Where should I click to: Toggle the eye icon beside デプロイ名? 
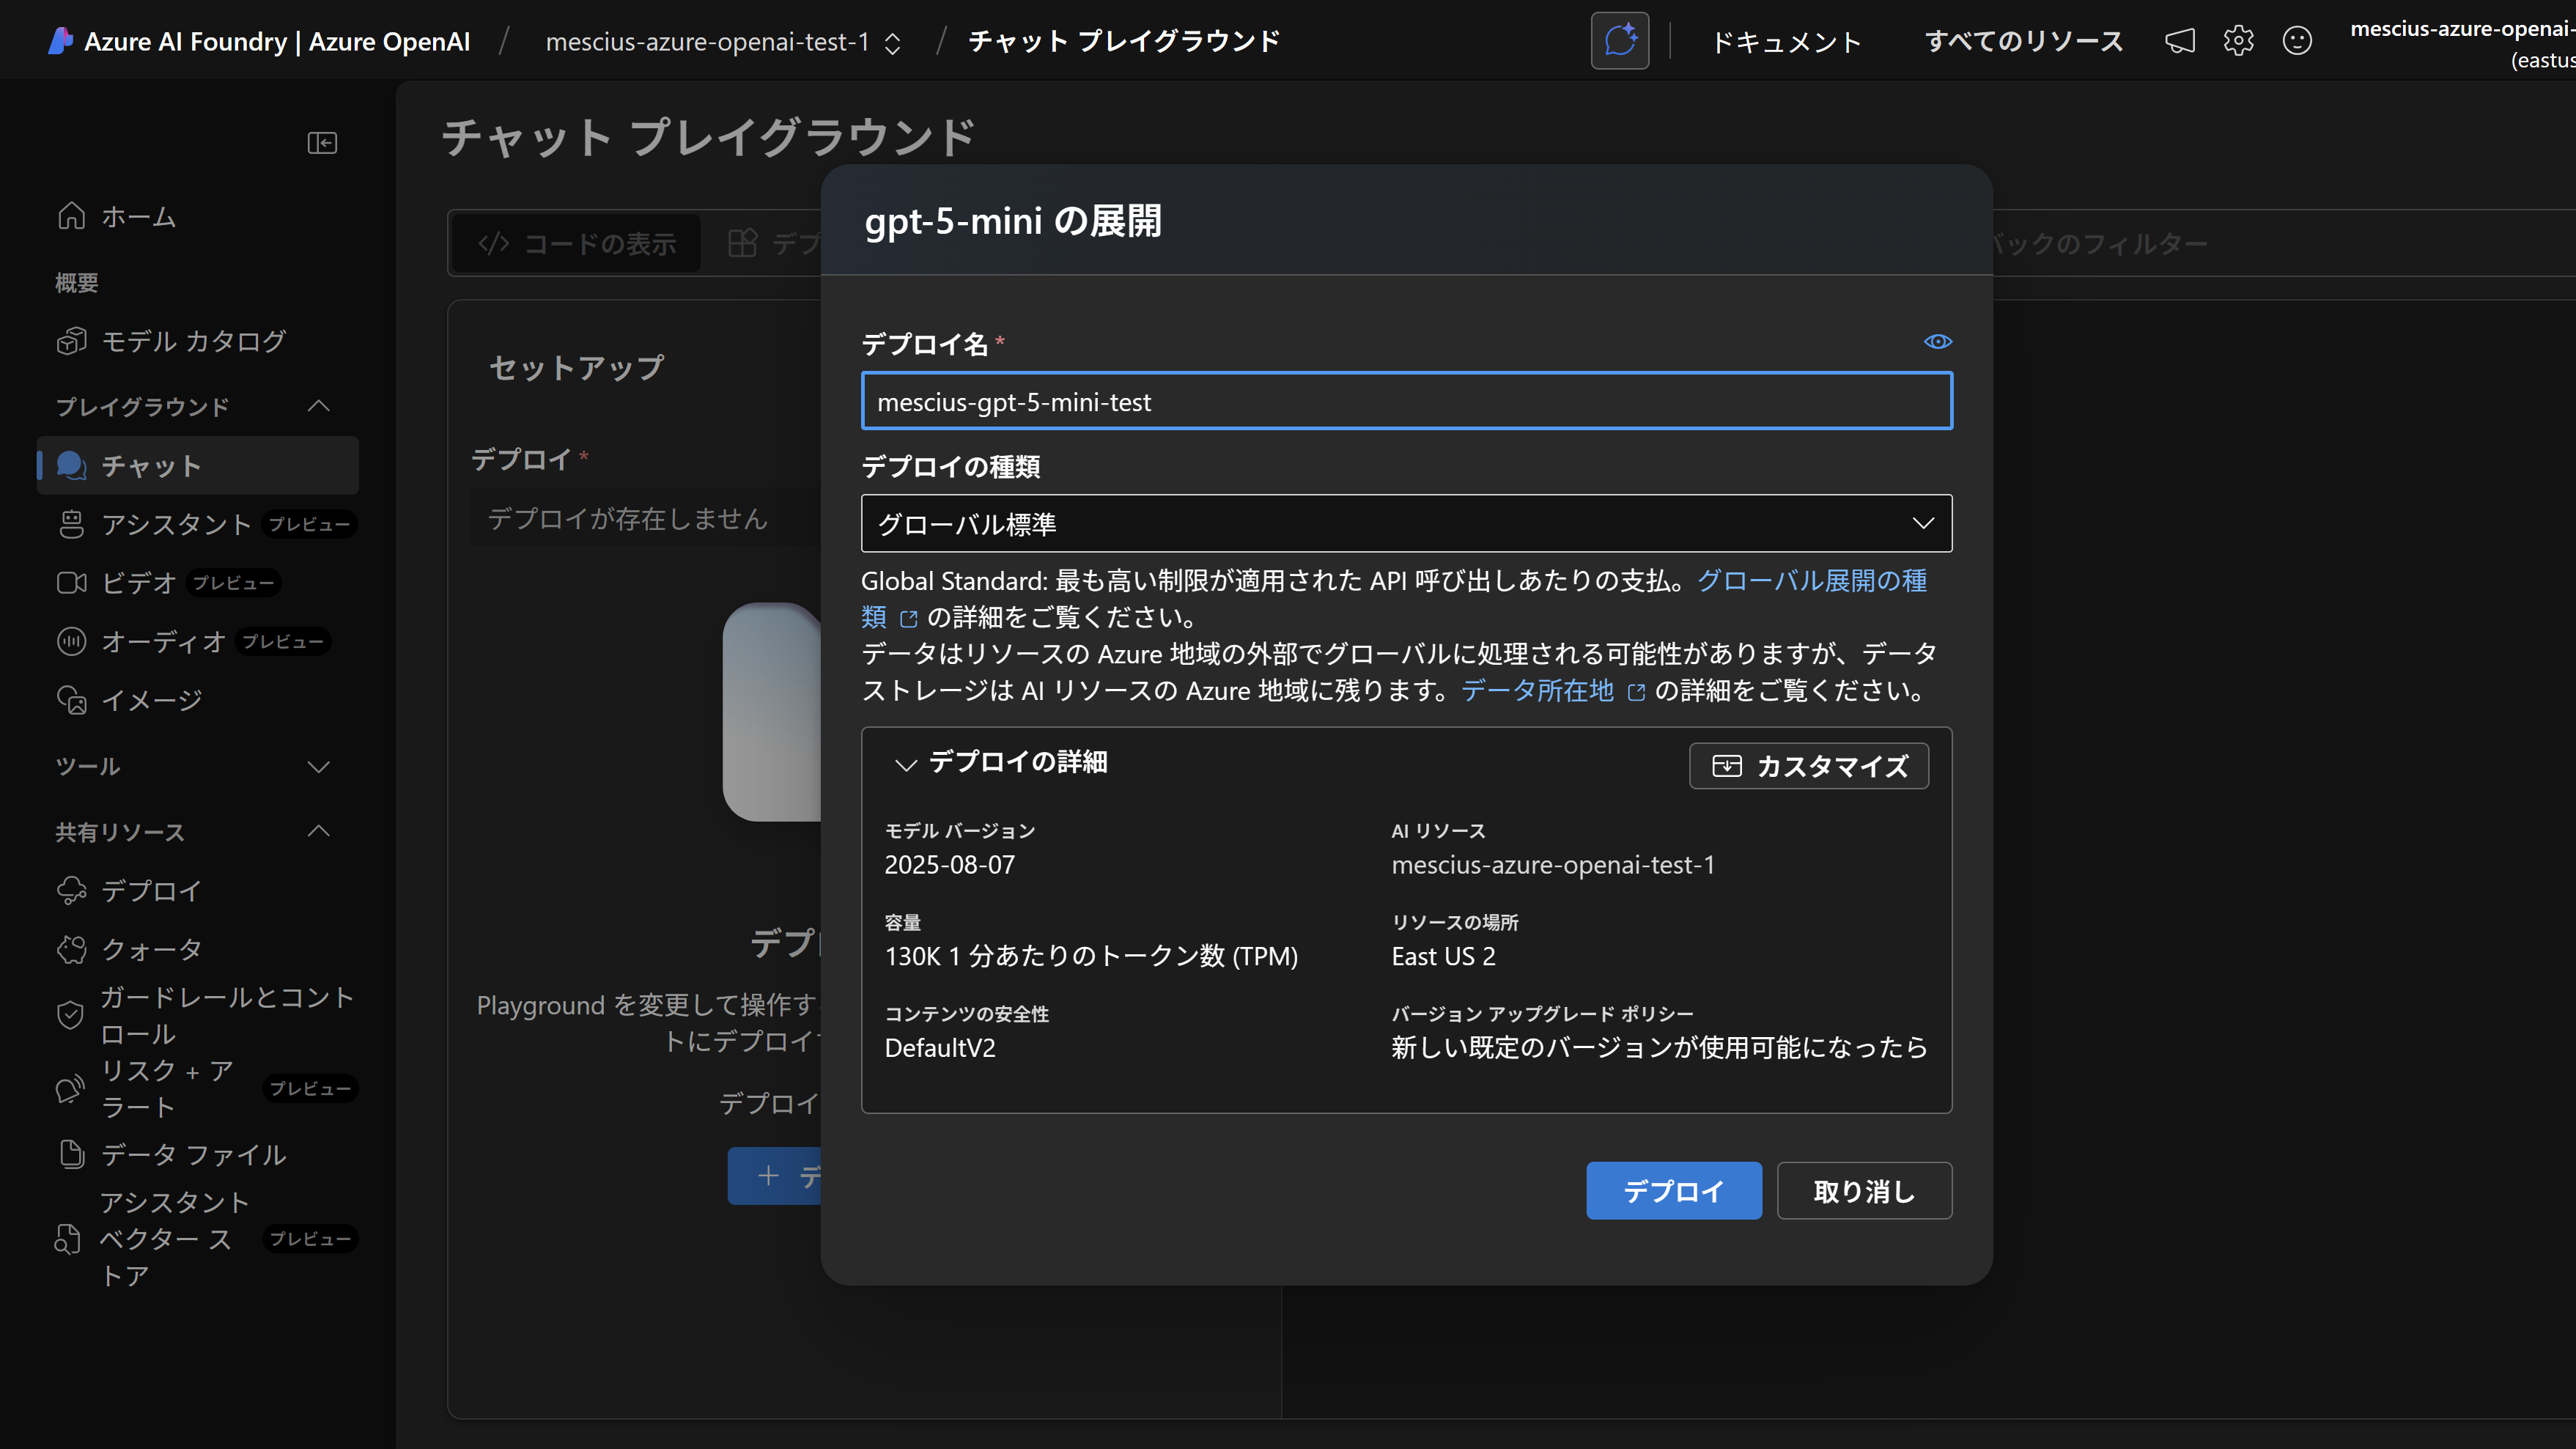click(1937, 342)
